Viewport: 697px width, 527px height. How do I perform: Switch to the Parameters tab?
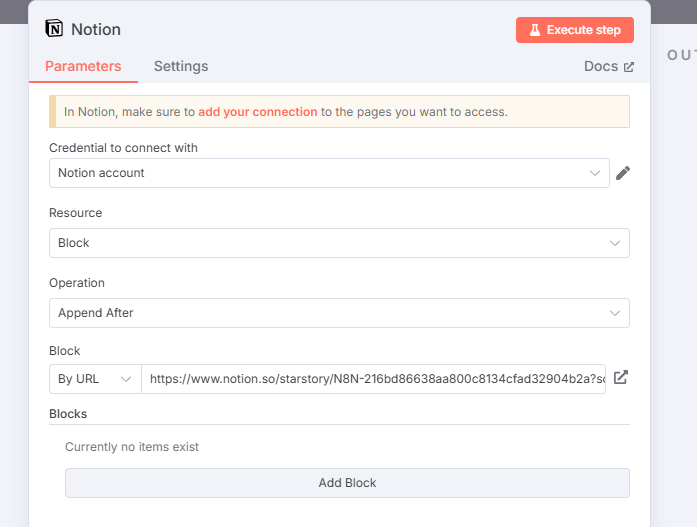coord(83,66)
